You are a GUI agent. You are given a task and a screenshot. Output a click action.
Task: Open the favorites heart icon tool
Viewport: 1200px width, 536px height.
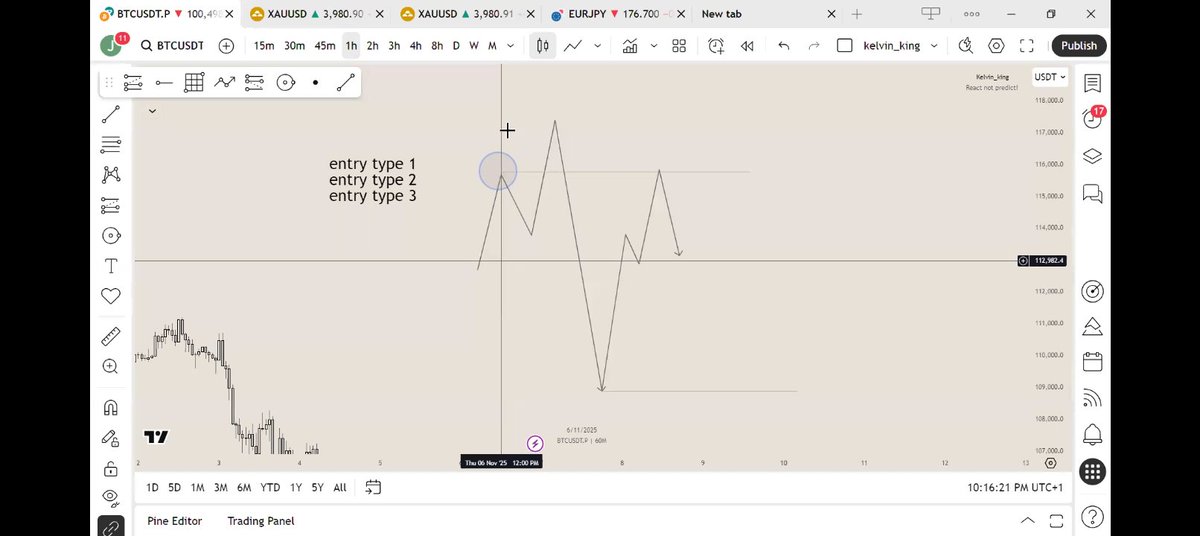tap(111, 296)
